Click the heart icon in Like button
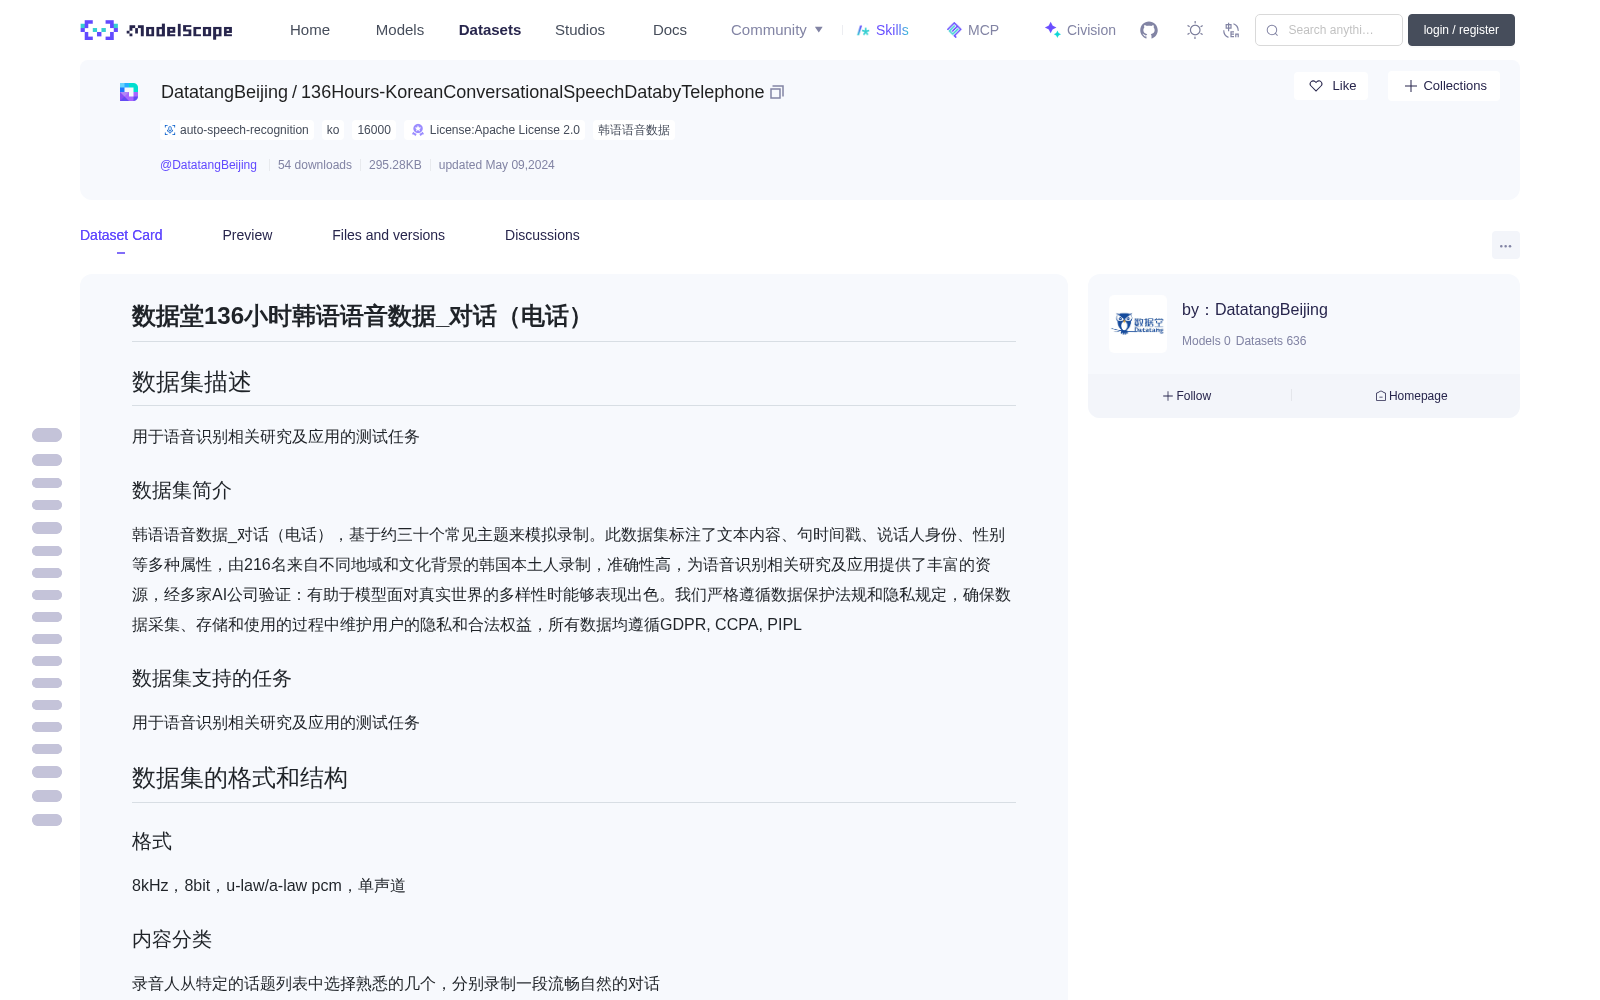This screenshot has height=1000, width=1600. click(1316, 86)
